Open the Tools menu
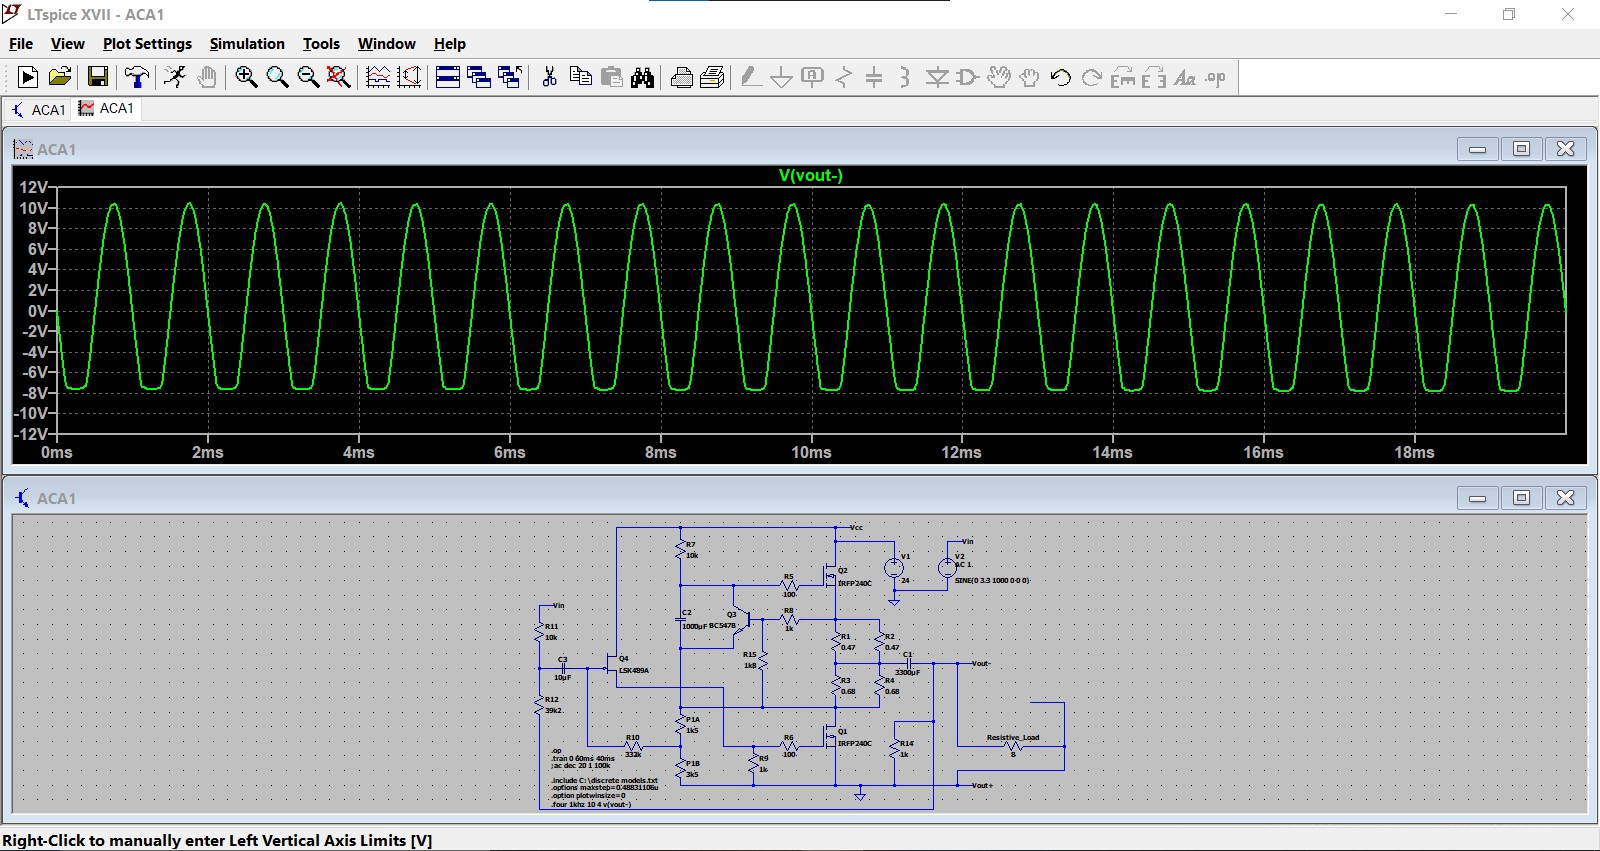The width and height of the screenshot is (1600, 851). pos(321,44)
